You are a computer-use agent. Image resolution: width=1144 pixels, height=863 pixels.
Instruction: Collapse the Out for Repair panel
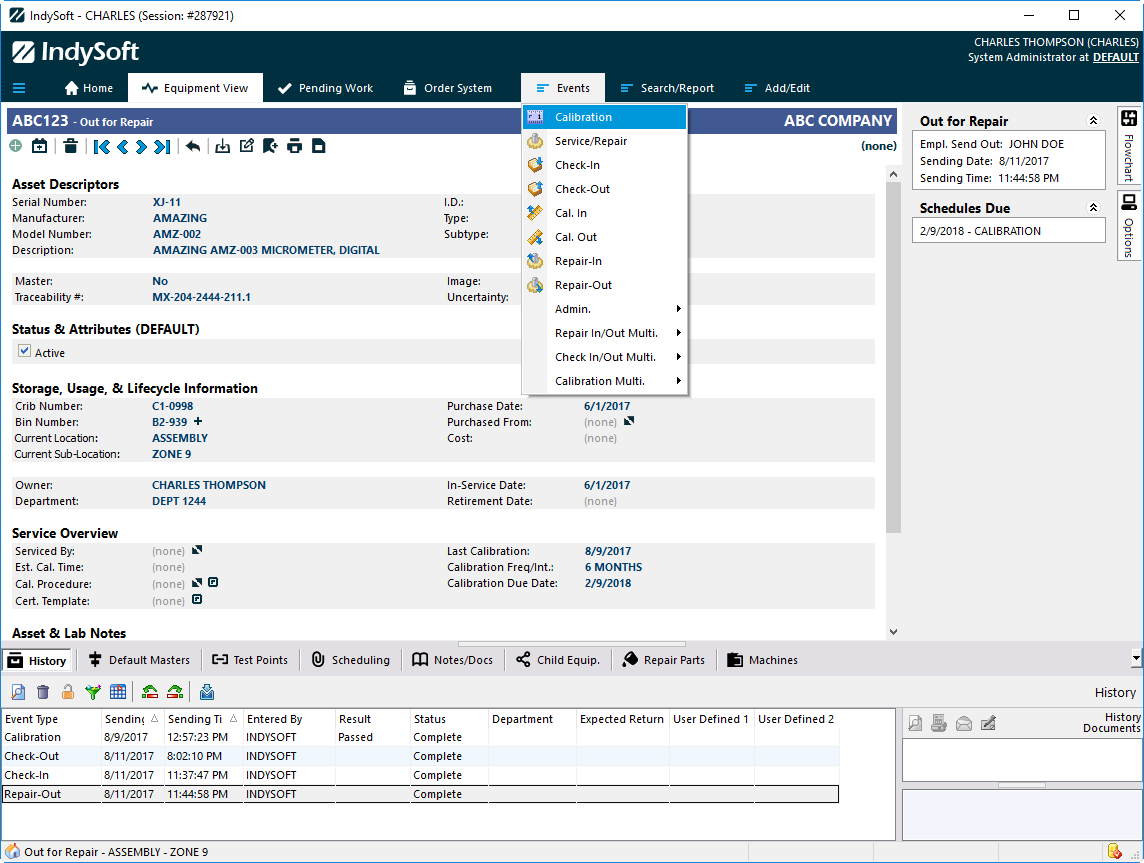pos(1093,121)
